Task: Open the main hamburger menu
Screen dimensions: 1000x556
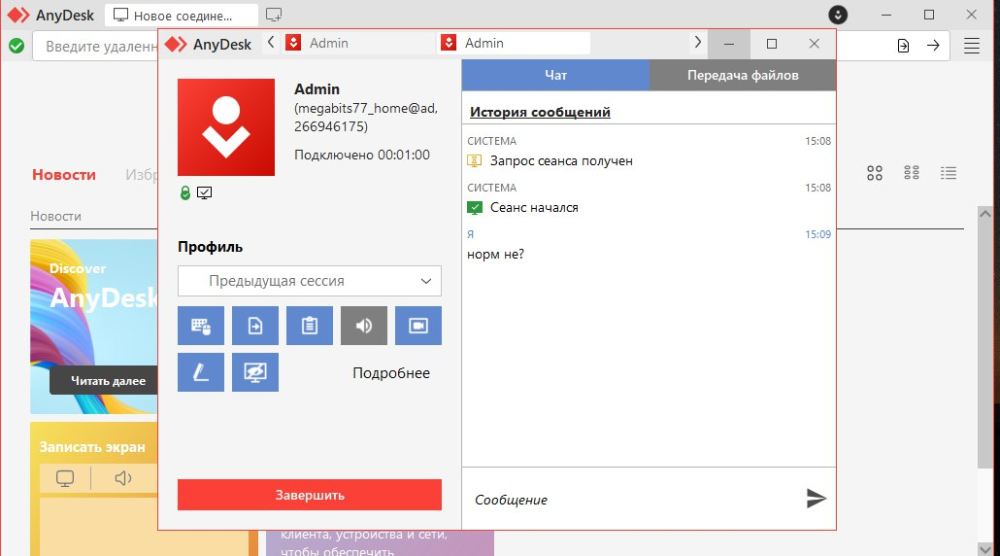Action: point(971,46)
